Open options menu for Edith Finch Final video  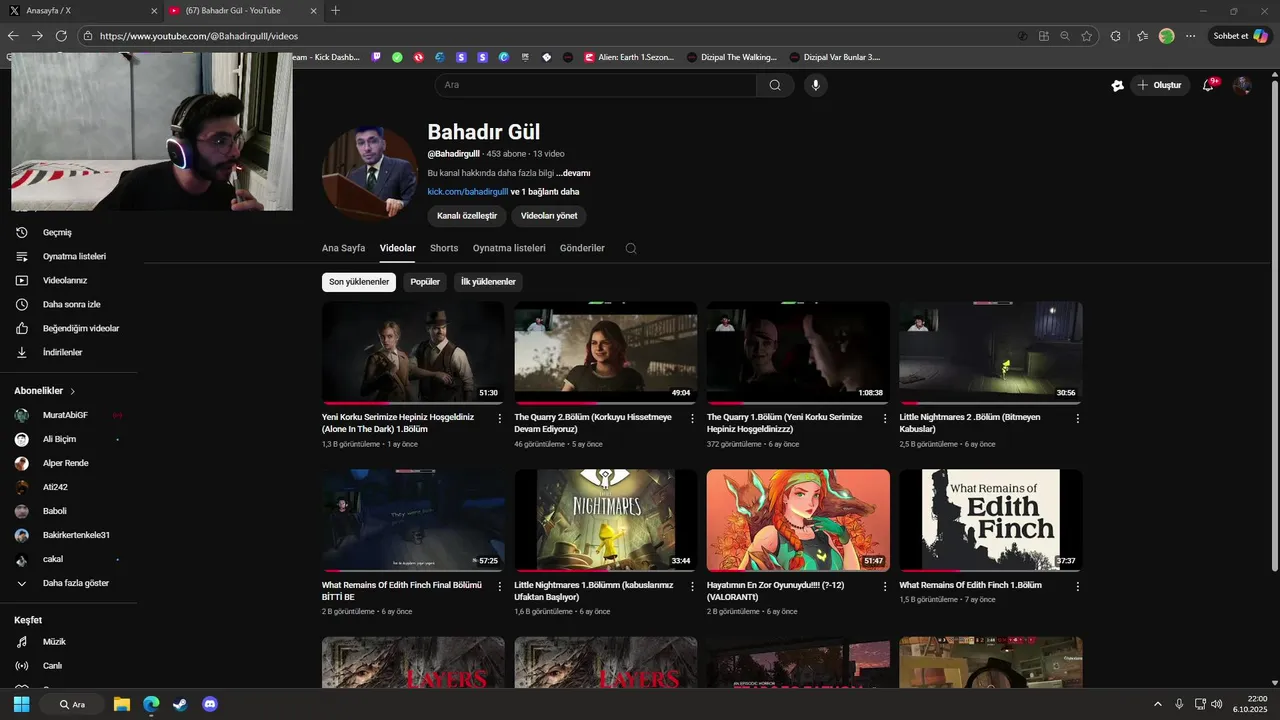[500, 586]
